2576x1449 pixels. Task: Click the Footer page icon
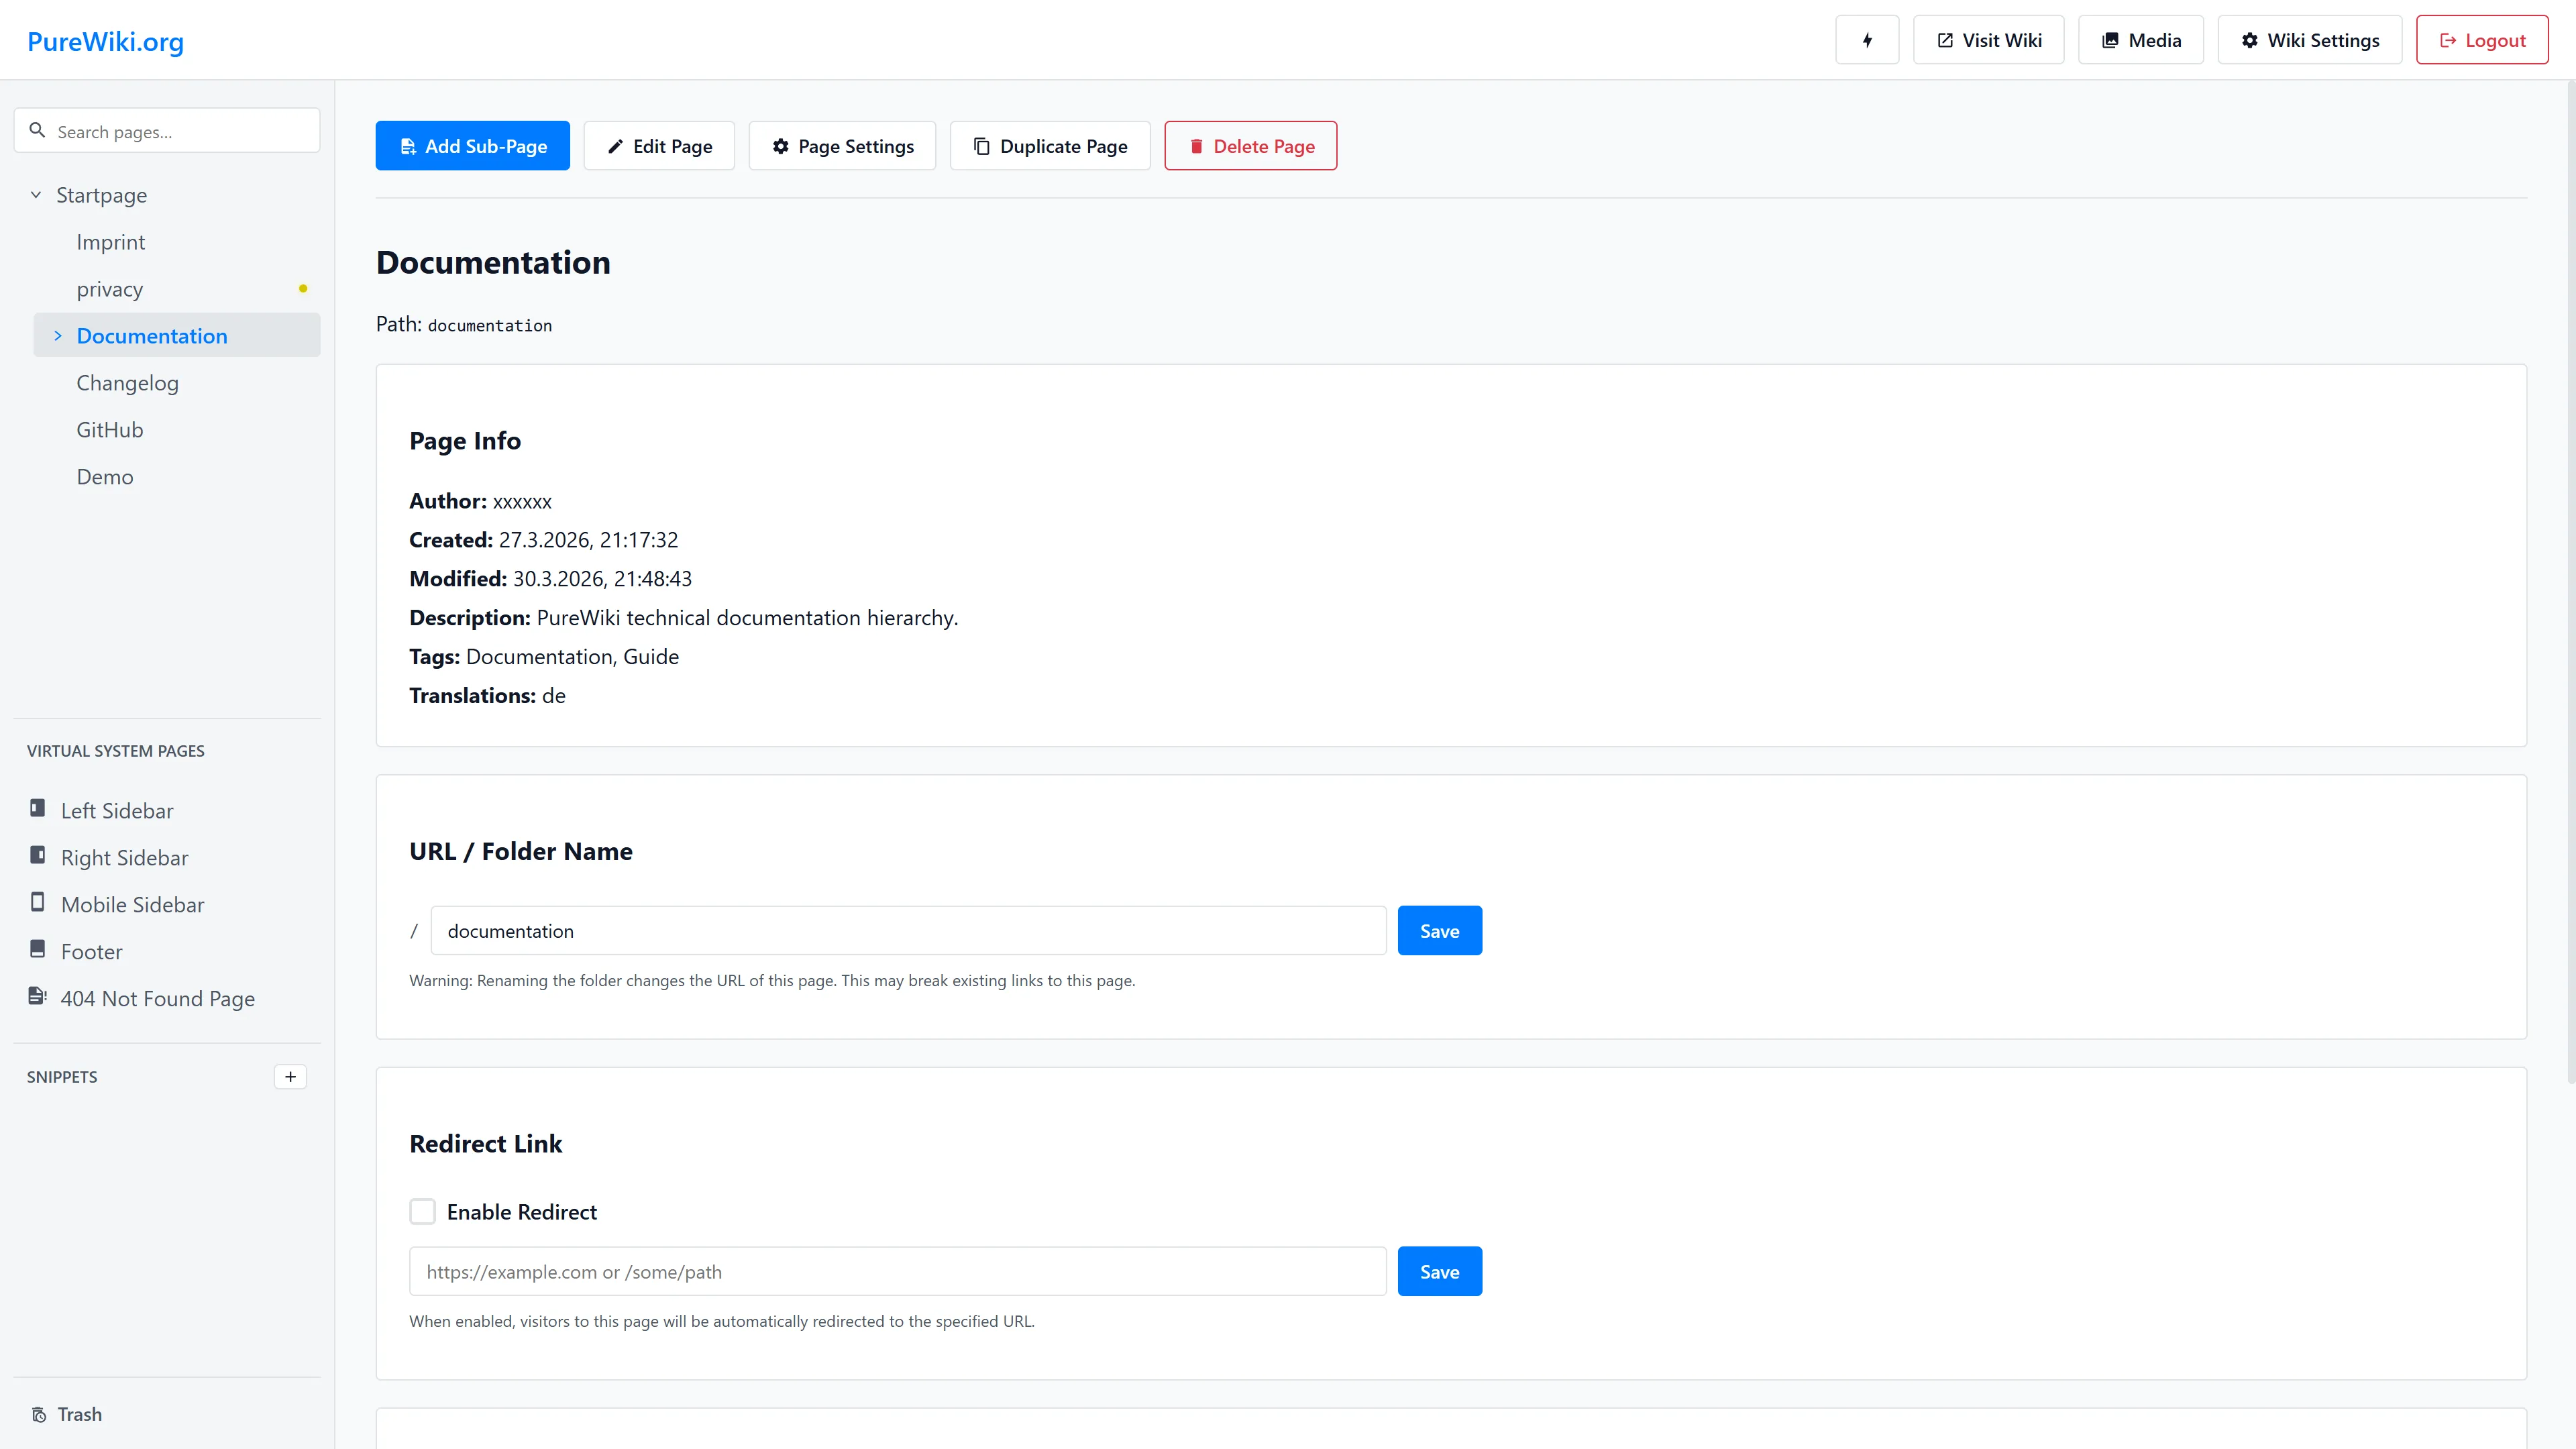click(x=38, y=949)
